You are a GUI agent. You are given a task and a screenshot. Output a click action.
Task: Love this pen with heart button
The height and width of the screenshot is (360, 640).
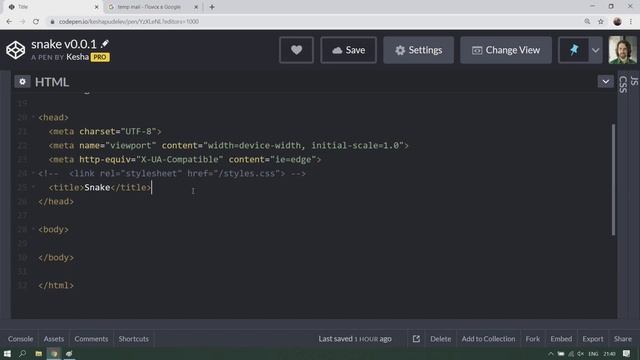click(296, 50)
